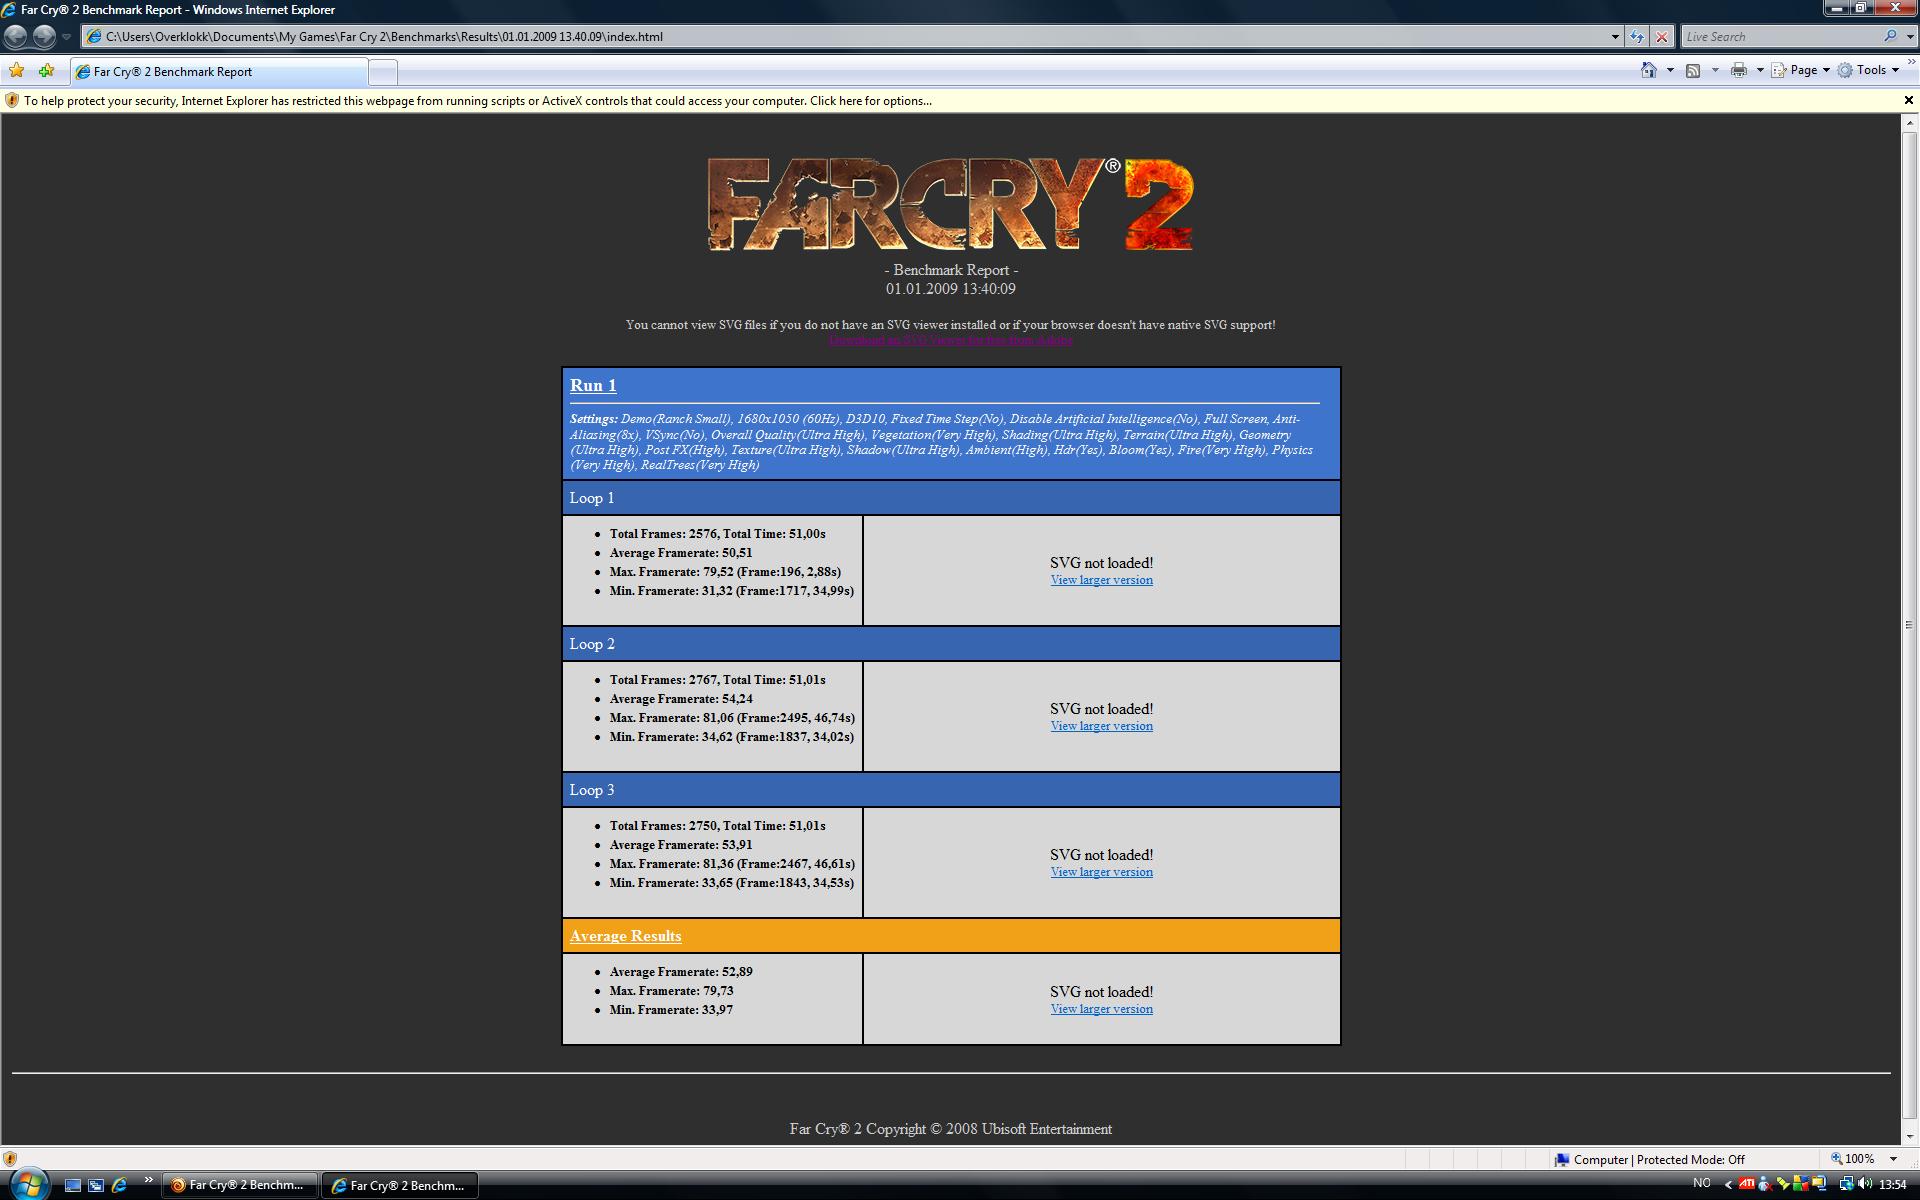
Task: Click the information bar shield icon
Action: tap(12, 101)
